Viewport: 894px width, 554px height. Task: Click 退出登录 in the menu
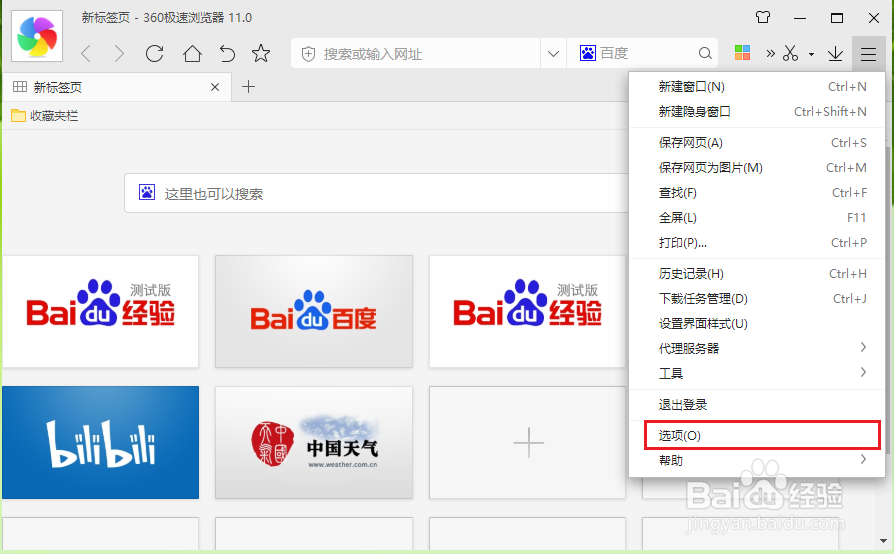click(757, 405)
